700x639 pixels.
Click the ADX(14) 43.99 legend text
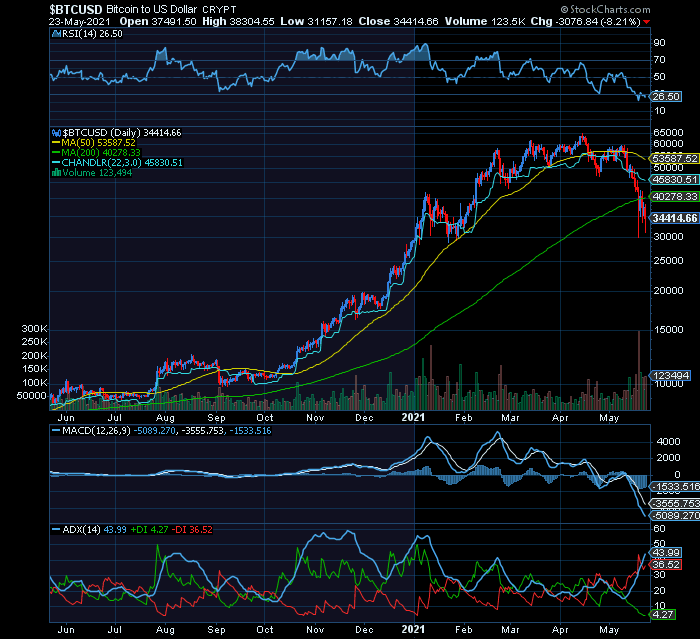[94, 530]
